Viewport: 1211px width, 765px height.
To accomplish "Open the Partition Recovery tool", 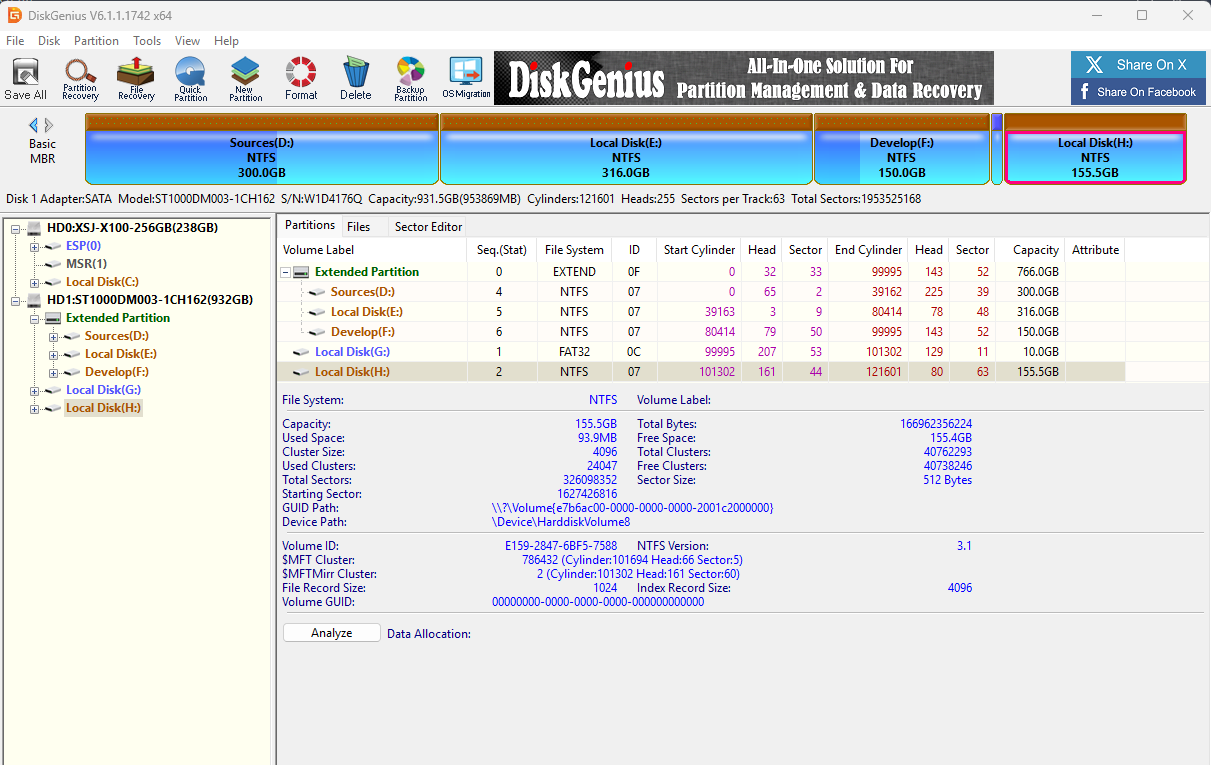I will click(80, 79).
